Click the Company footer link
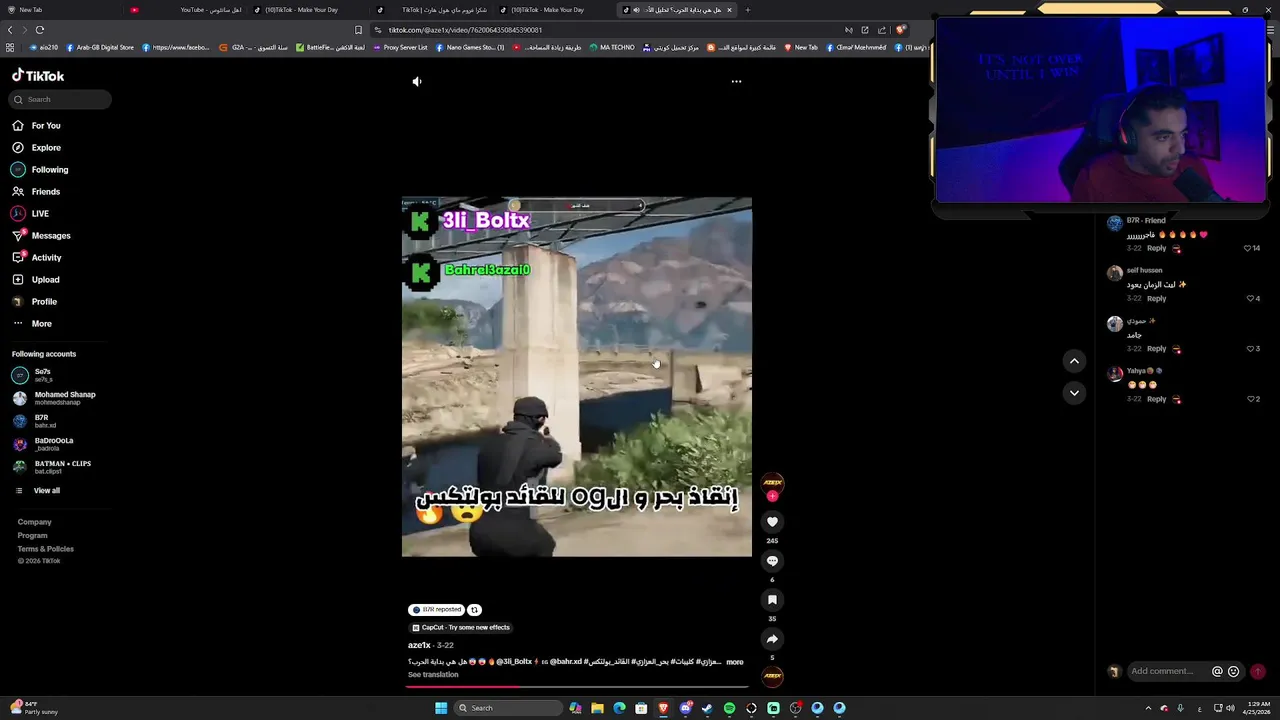 (34, 522)
